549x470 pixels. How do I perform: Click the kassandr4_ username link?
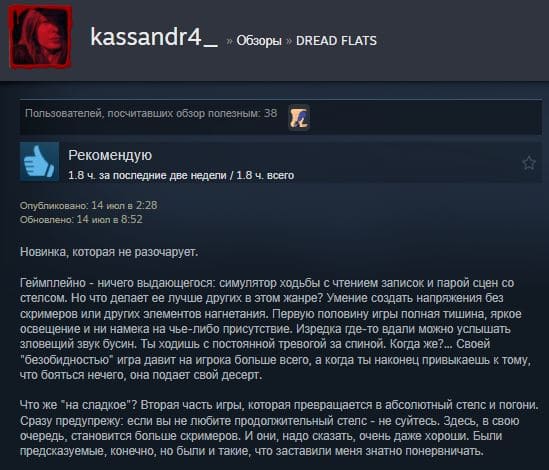click(x=154, y=37)
